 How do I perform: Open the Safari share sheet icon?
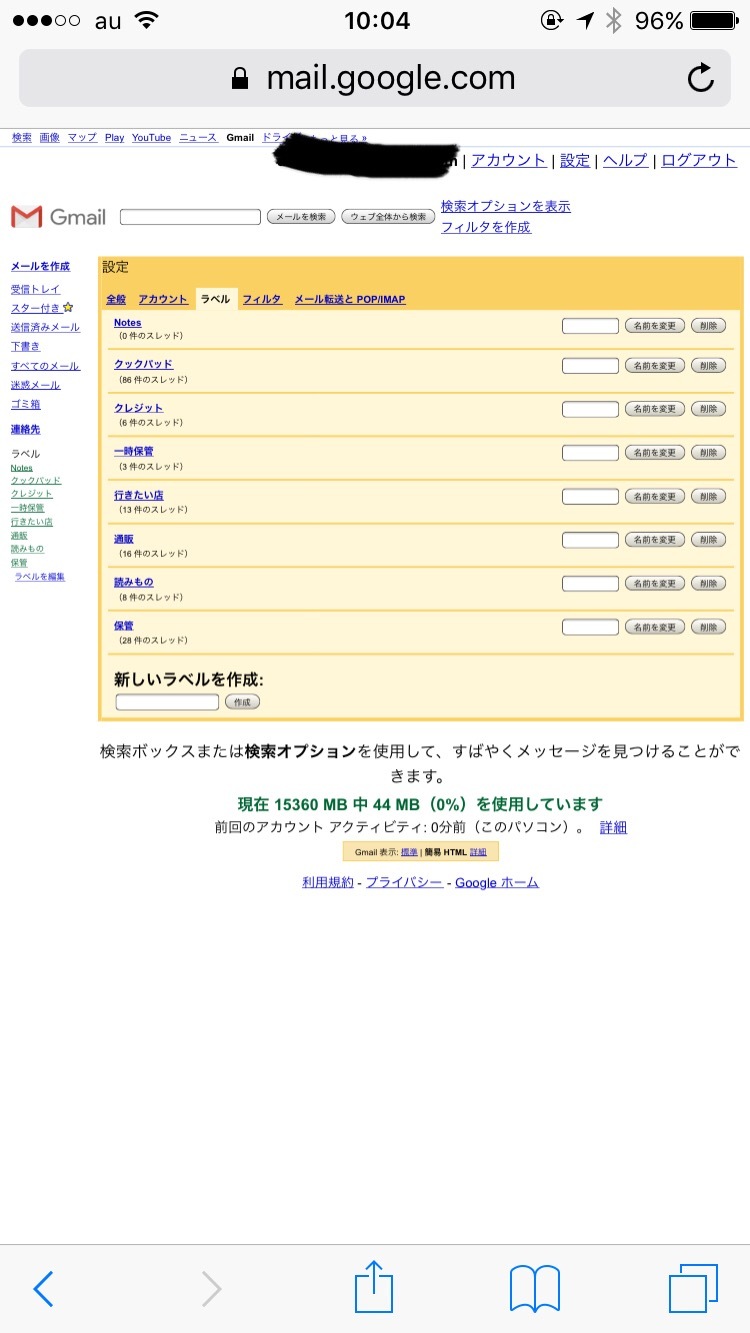point(374,1286)
